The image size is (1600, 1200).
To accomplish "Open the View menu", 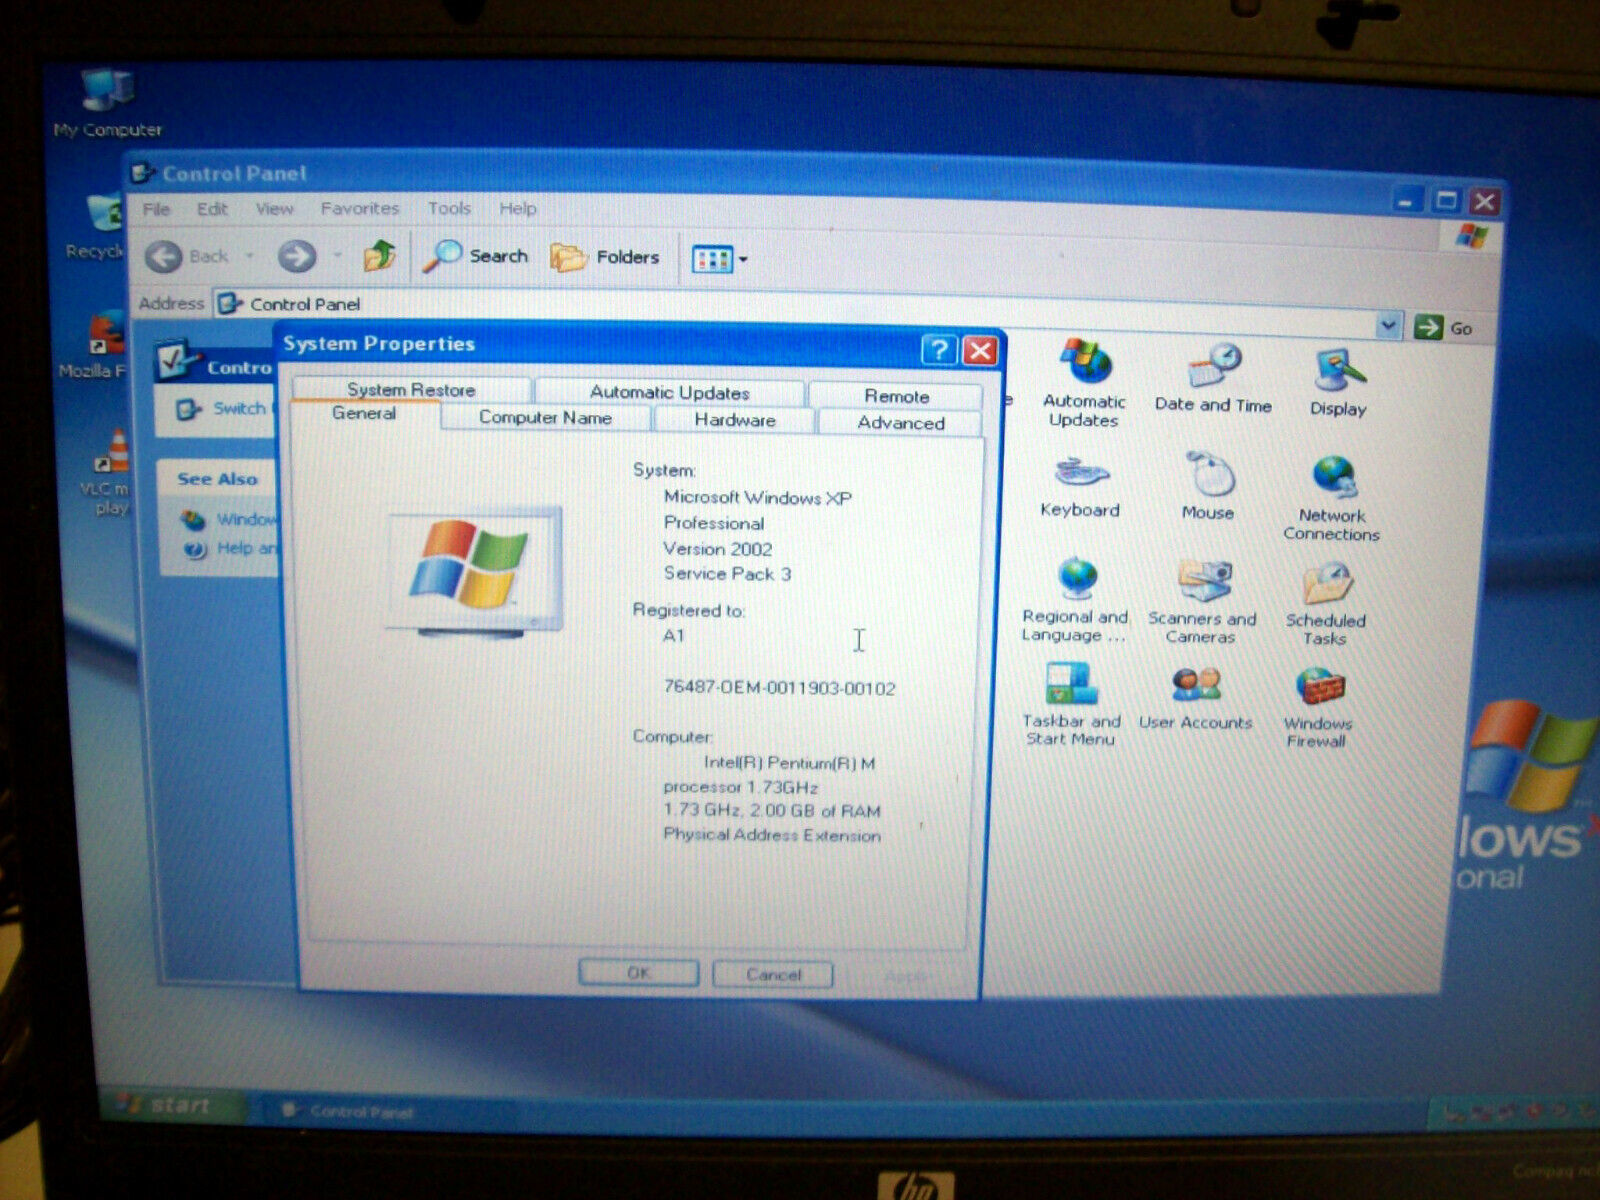I will (274, 208).
